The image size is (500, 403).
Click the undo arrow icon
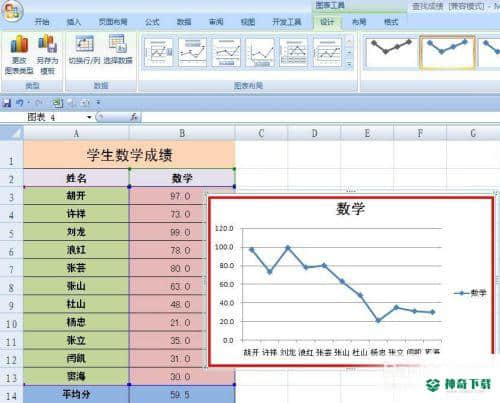coord(20,103)
